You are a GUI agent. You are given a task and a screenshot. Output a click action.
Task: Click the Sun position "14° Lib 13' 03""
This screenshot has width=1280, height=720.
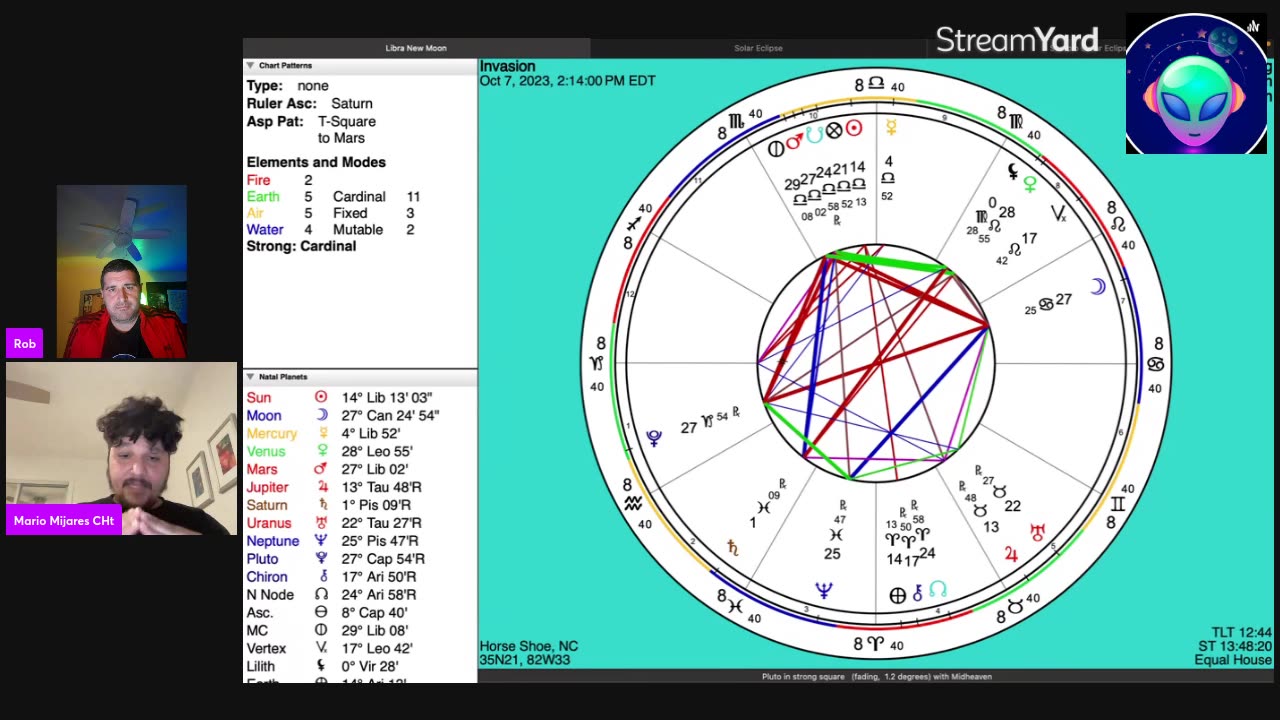point(387,398)
